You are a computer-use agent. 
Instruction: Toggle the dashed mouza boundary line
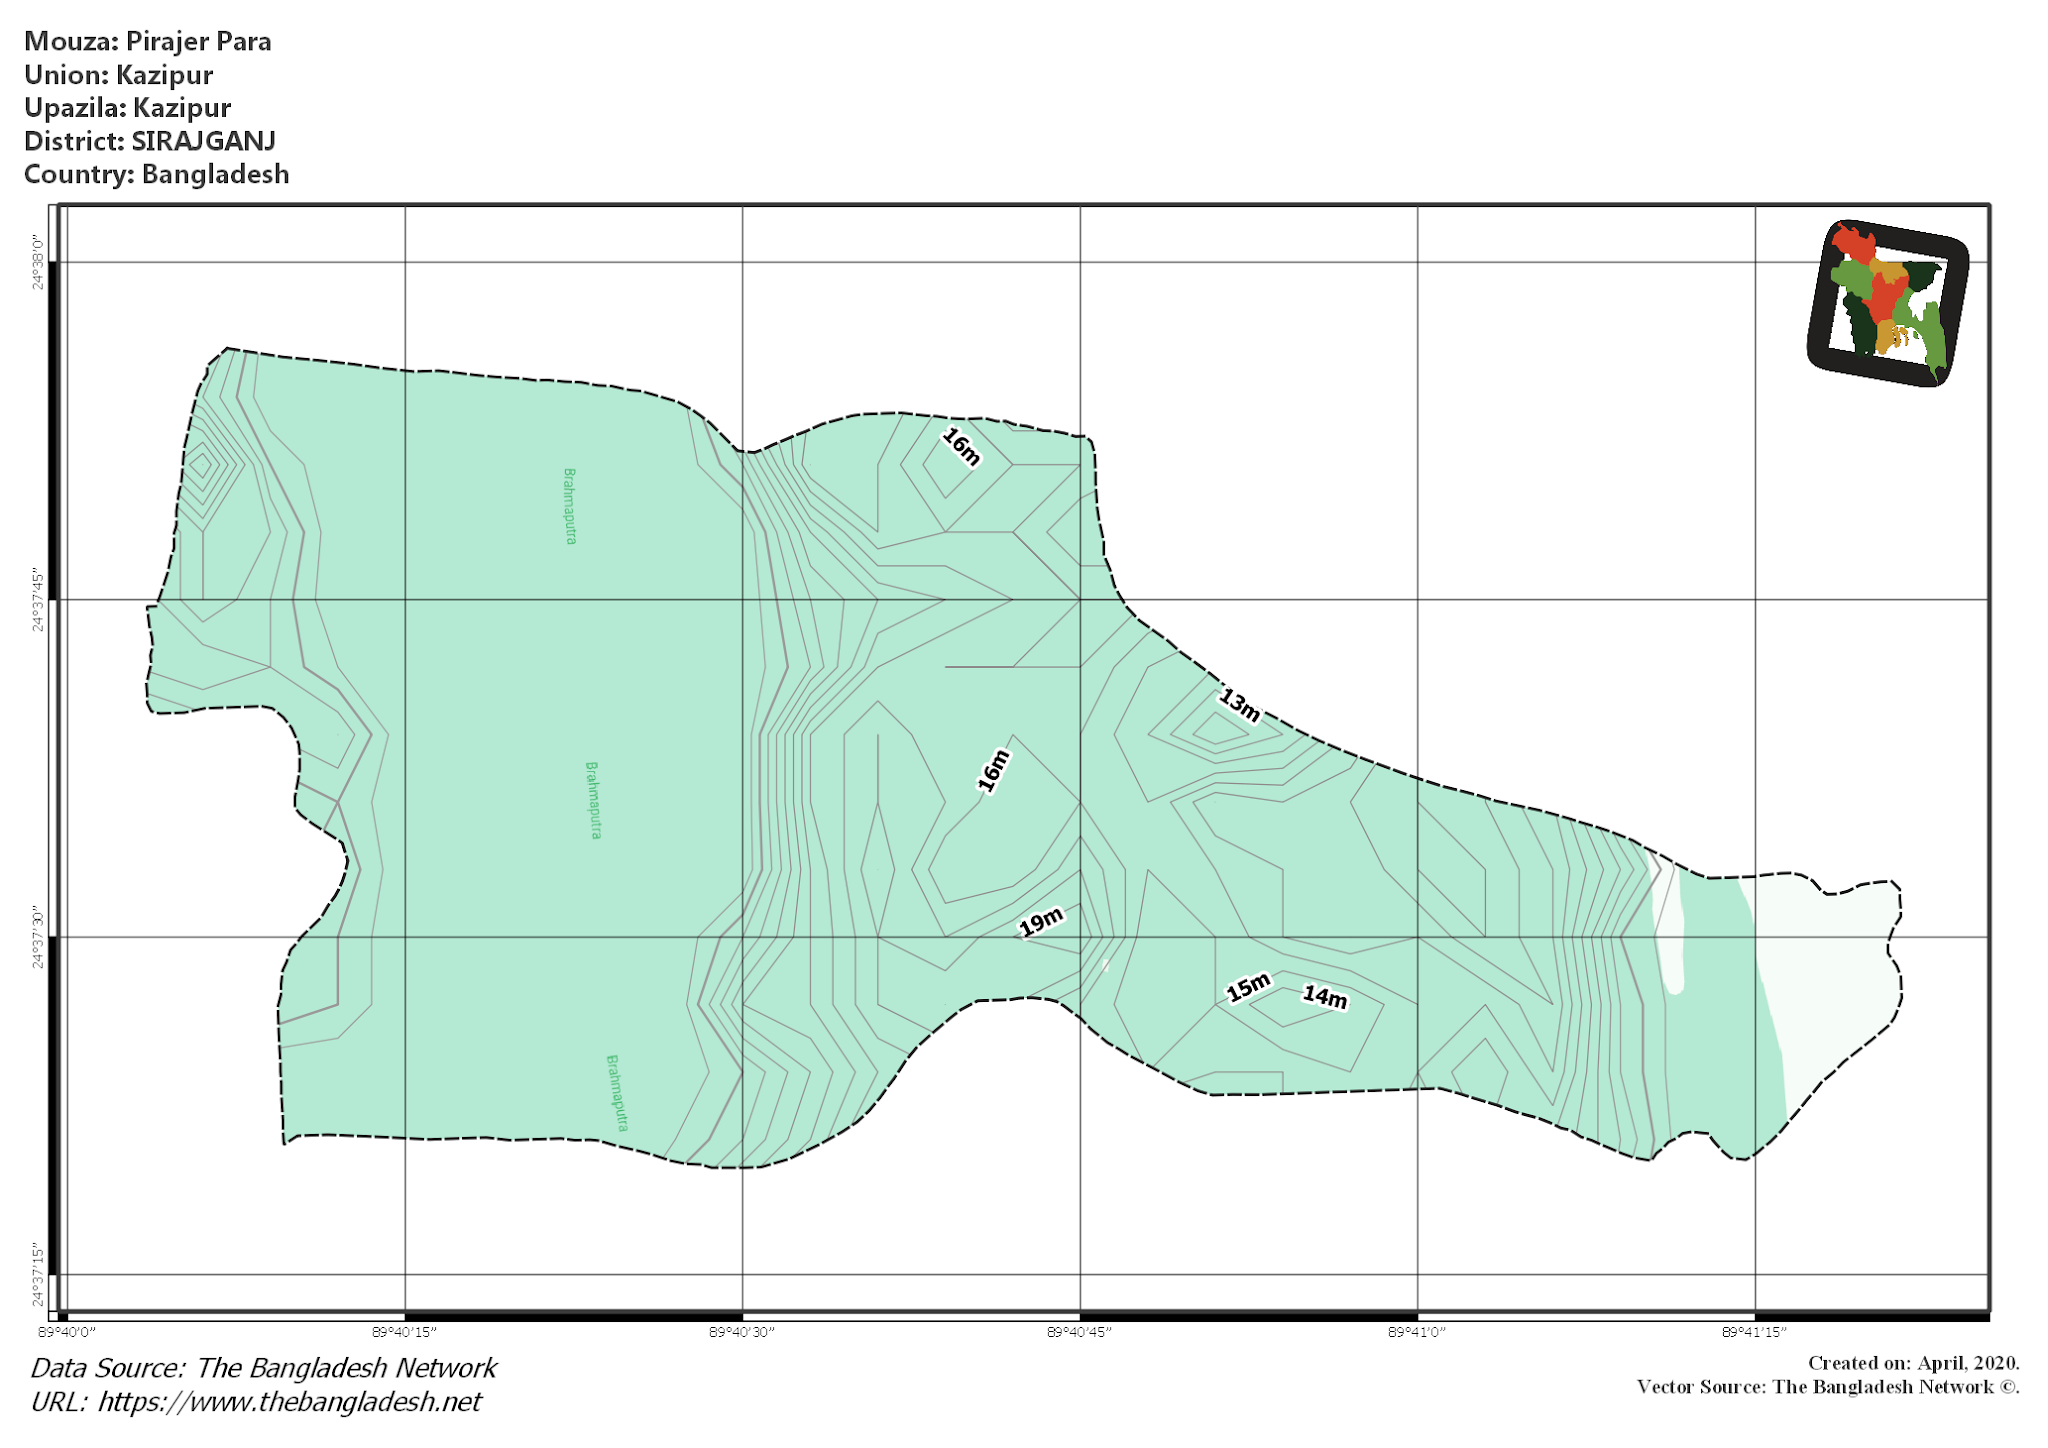point(500,375)
